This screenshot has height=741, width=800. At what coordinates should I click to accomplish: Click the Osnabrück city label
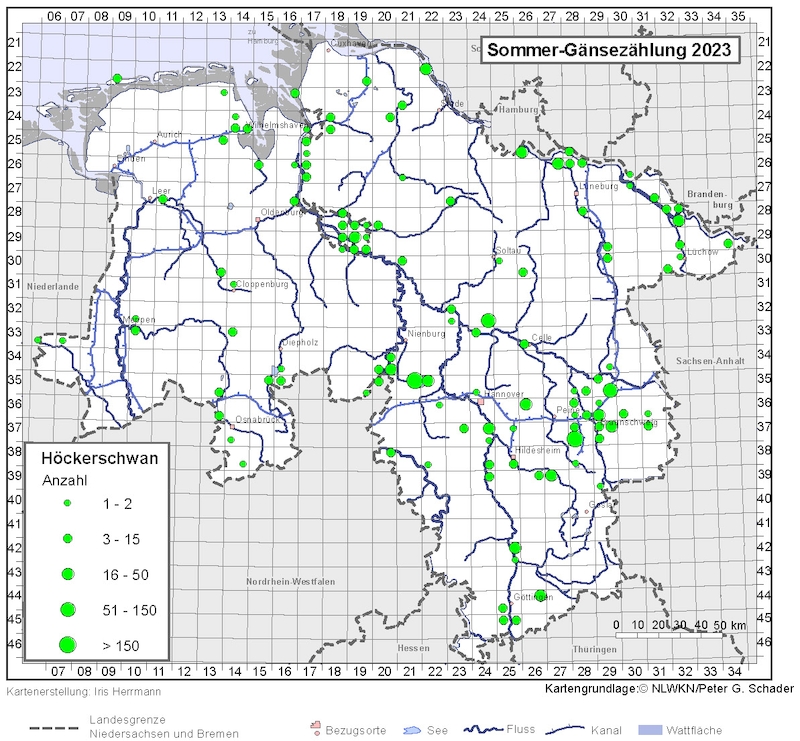coord(253,420)
